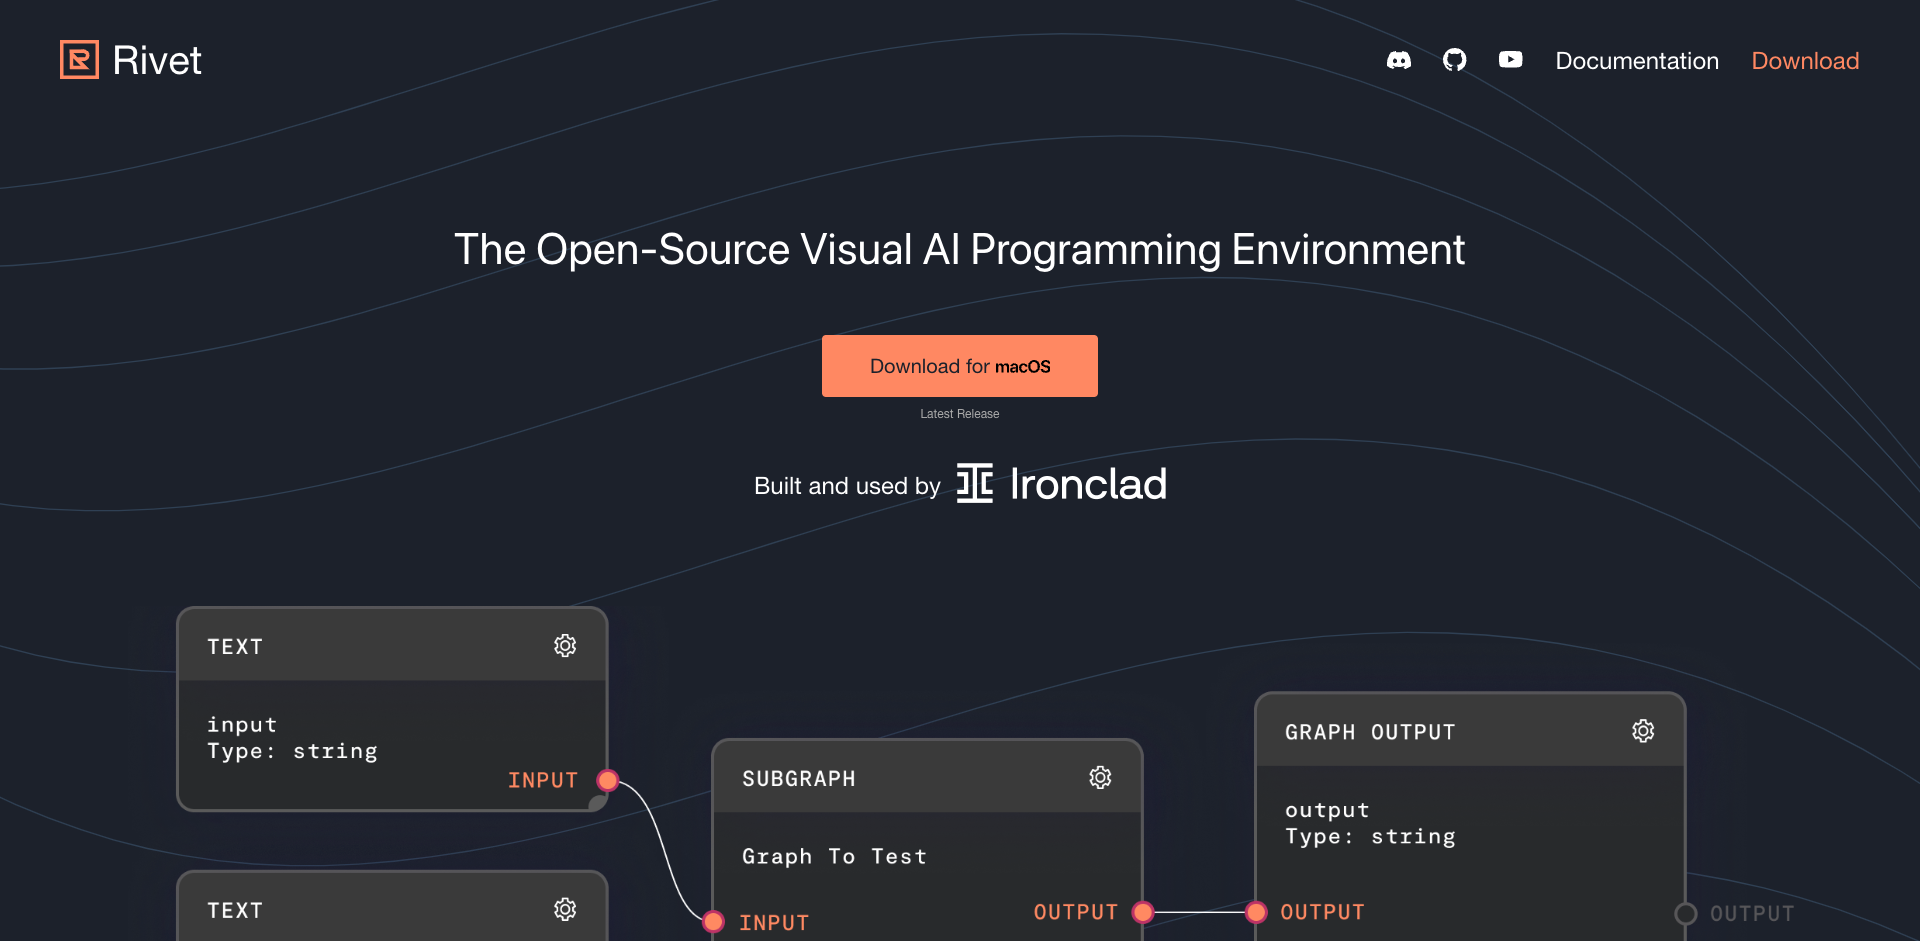Open settings gear on Subgraph node
1920x941 pixels.
[x=1100, y=778]
